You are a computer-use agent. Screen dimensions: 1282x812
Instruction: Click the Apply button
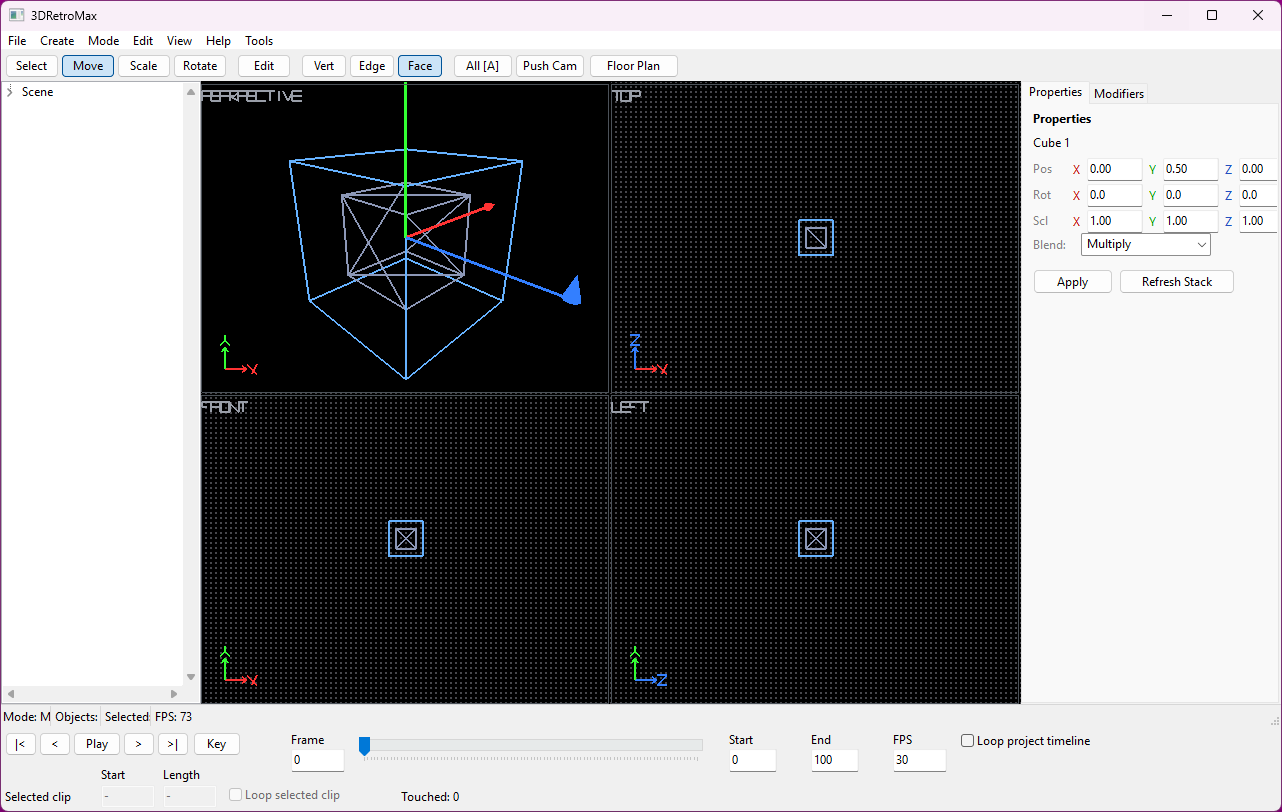coord(1073,282)
